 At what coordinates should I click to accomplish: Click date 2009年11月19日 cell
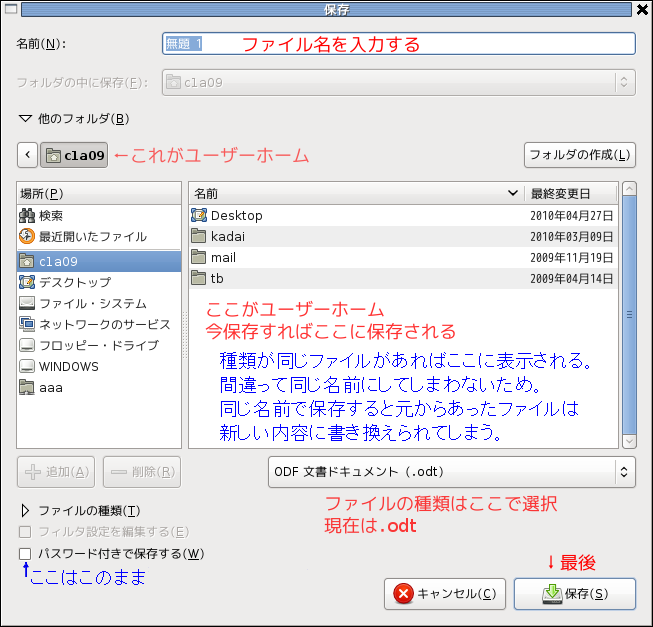[571, 258]
